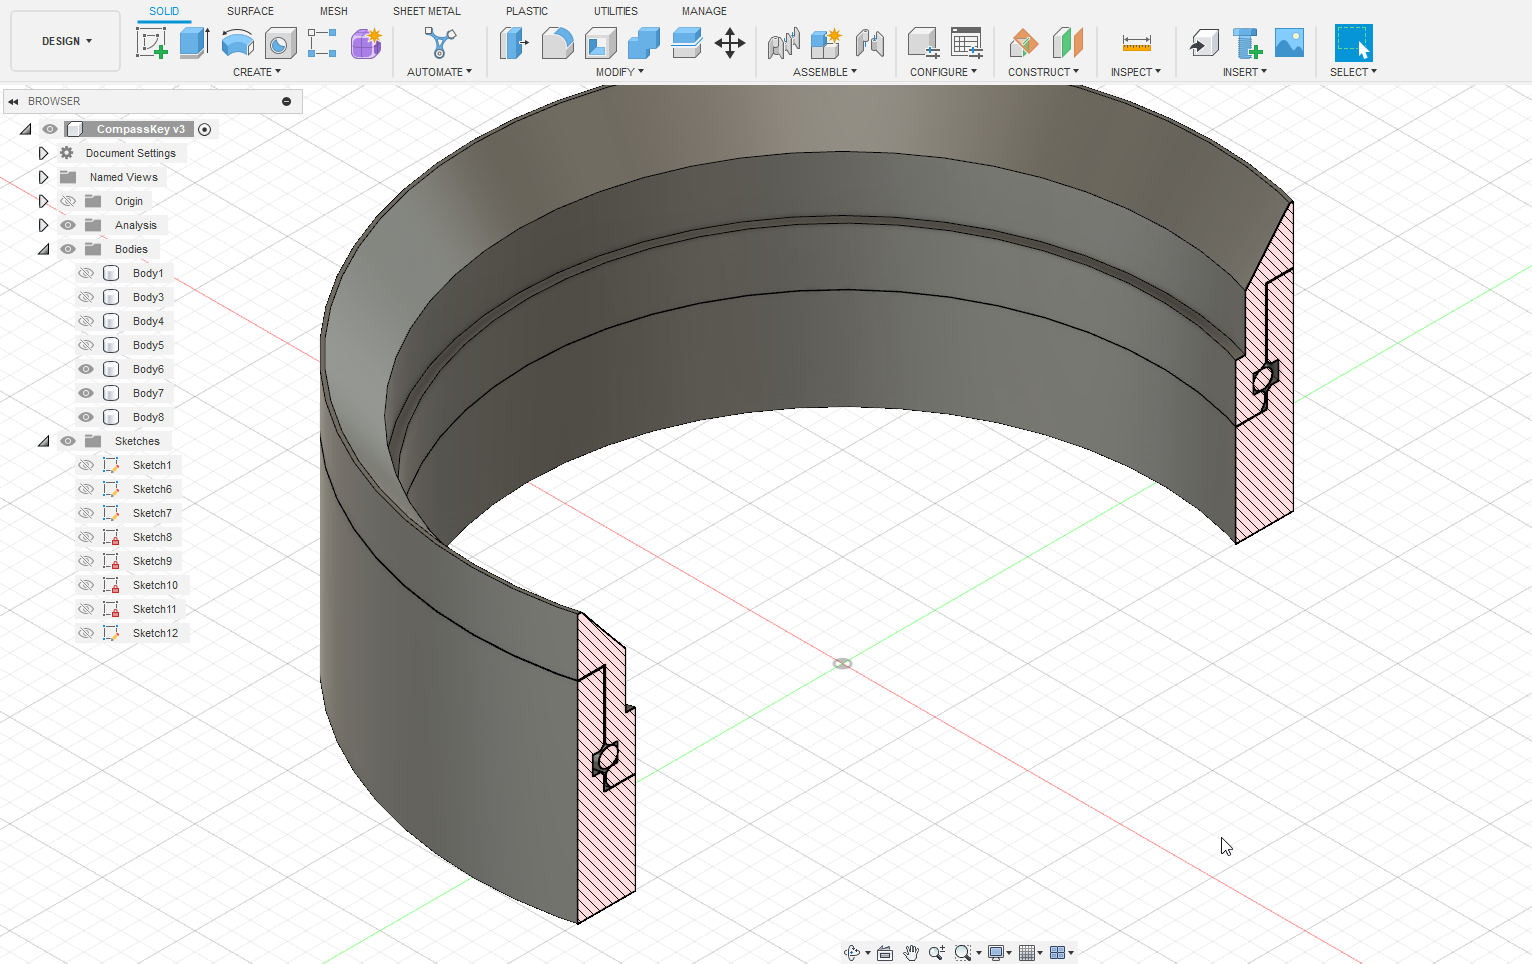Activate the Move/Copy tool

[730, 43]
